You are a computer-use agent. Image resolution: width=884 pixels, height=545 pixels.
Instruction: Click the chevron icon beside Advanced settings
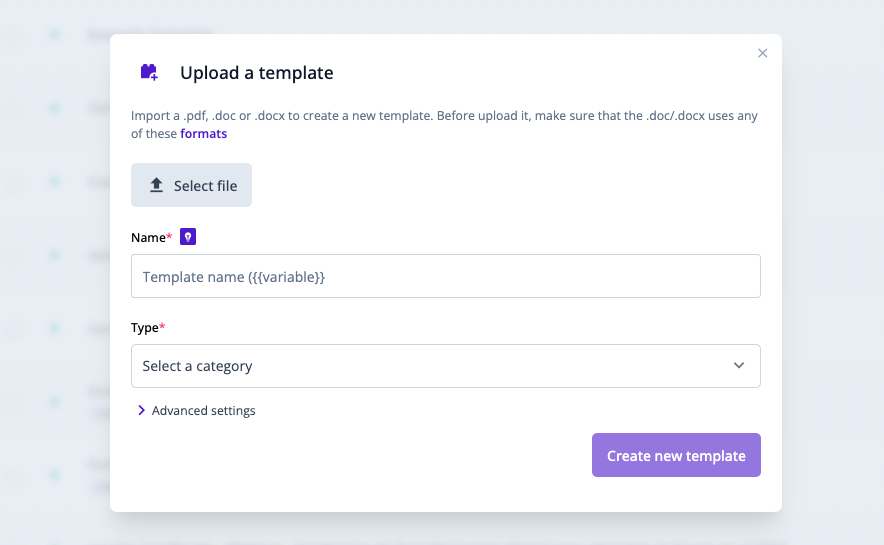(x=141, y=410)
